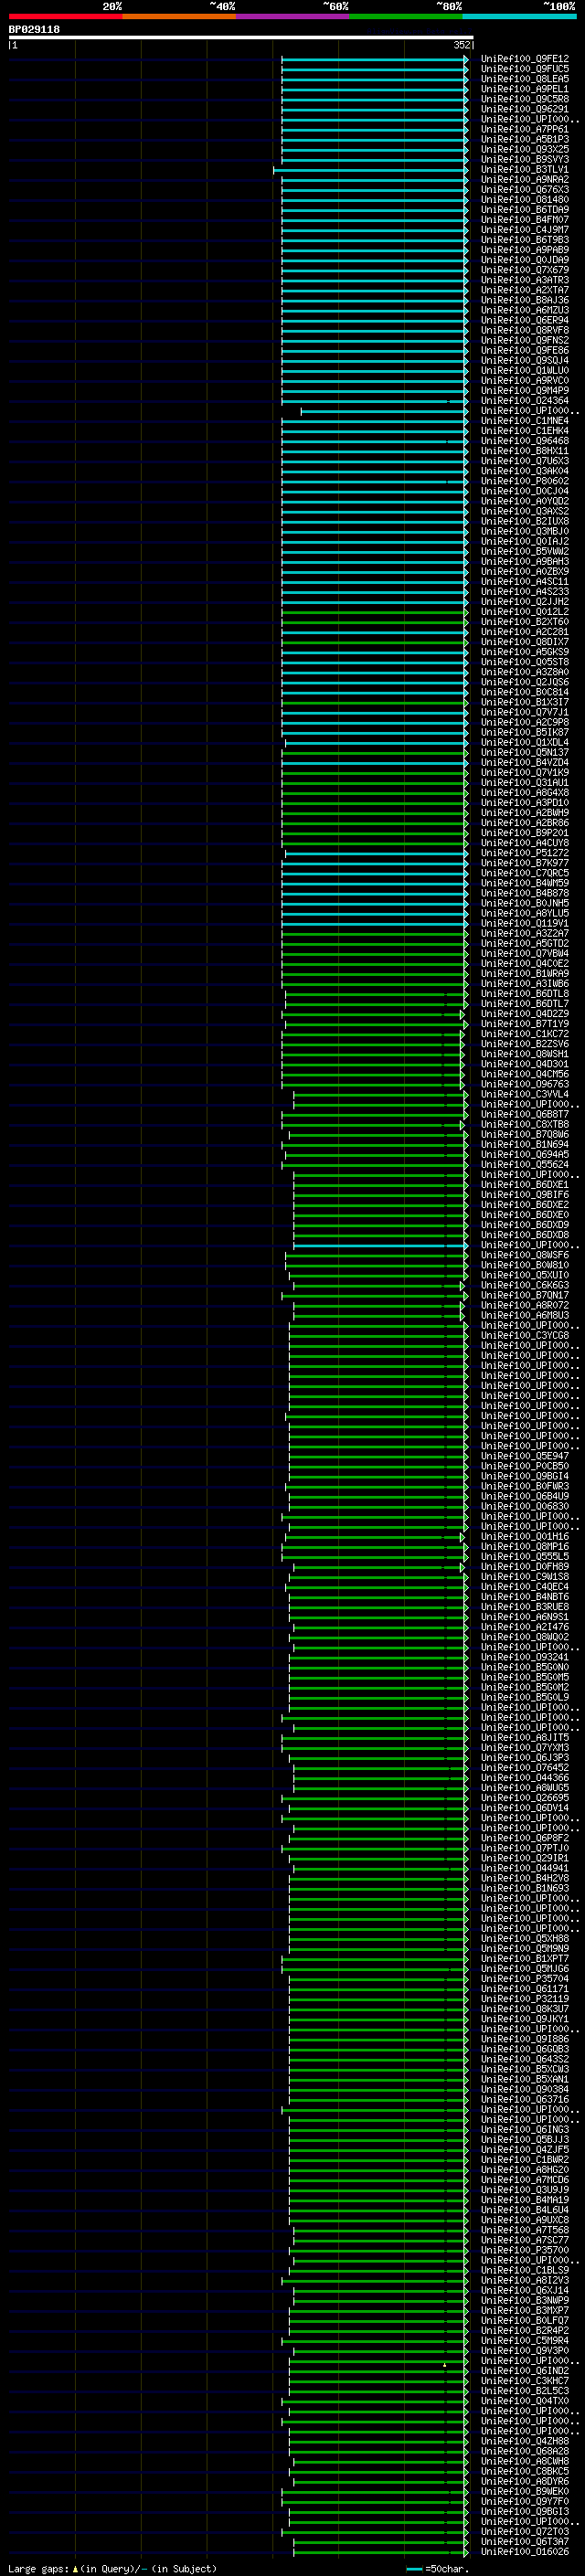Select hit label UniRef100_B6DXE1
Image resolution: width=585 pixels, height=2576 pixels.
pyautogui.click(x=525, y=1185)
